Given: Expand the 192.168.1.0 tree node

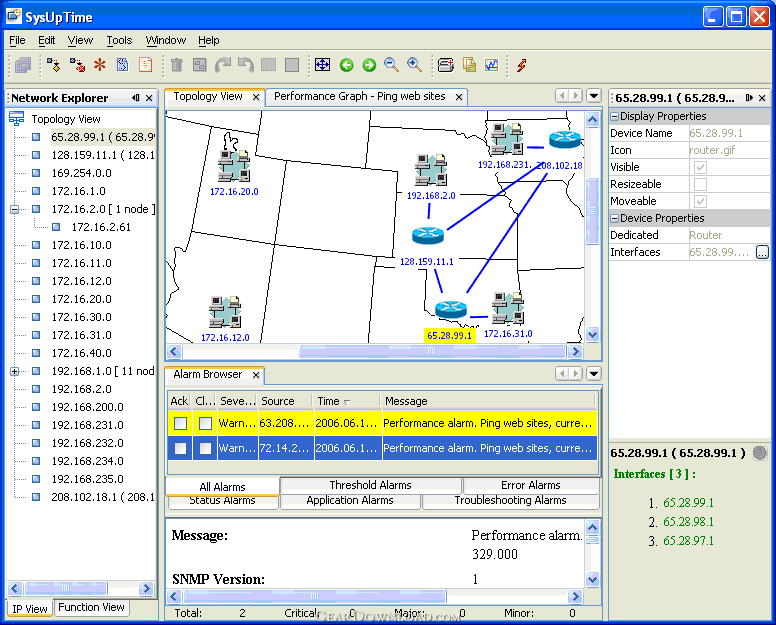Looking at the screenshot, I should (15, 371).
